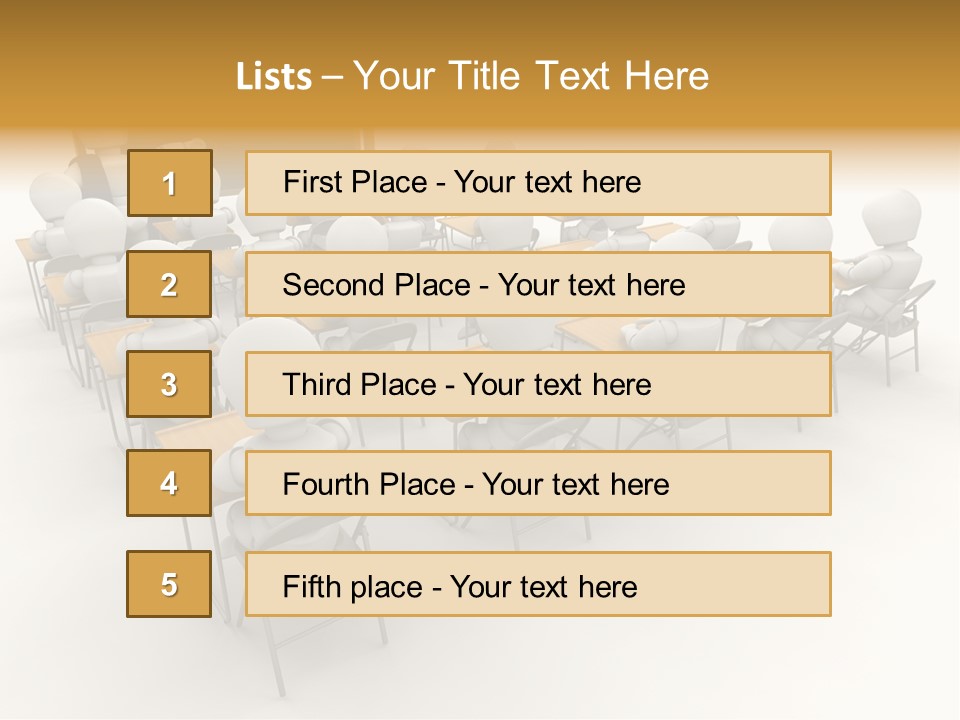Select the "Your Title Text Here" title text

click(x=531, y=76)
